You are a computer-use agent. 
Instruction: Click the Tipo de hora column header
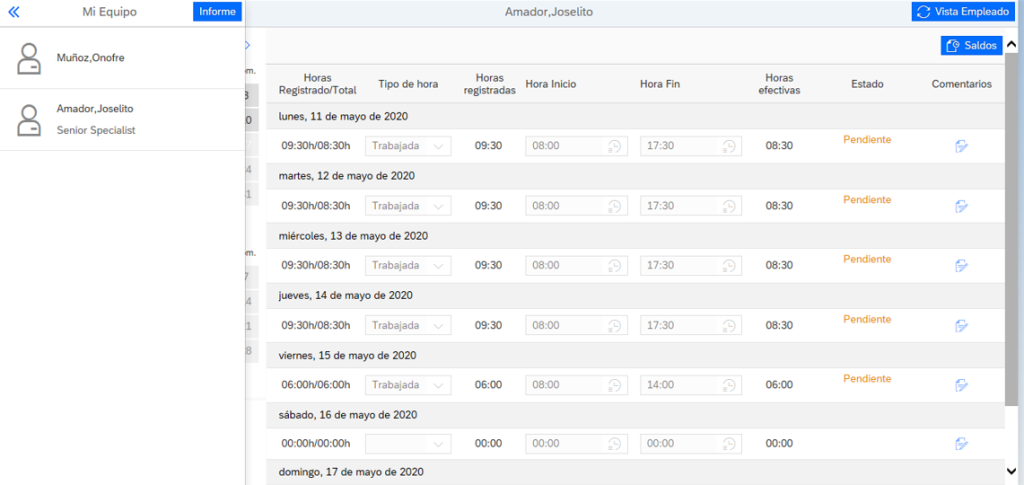pyautogui.click(x=408, y=84)
